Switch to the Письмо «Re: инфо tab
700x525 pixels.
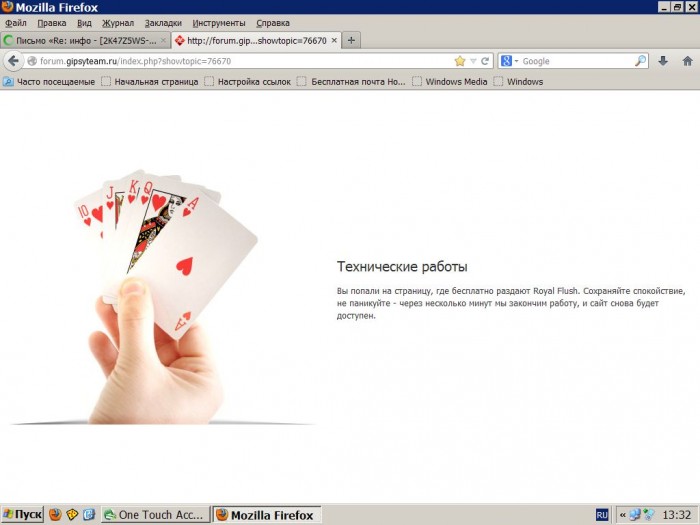click(85, 41)
